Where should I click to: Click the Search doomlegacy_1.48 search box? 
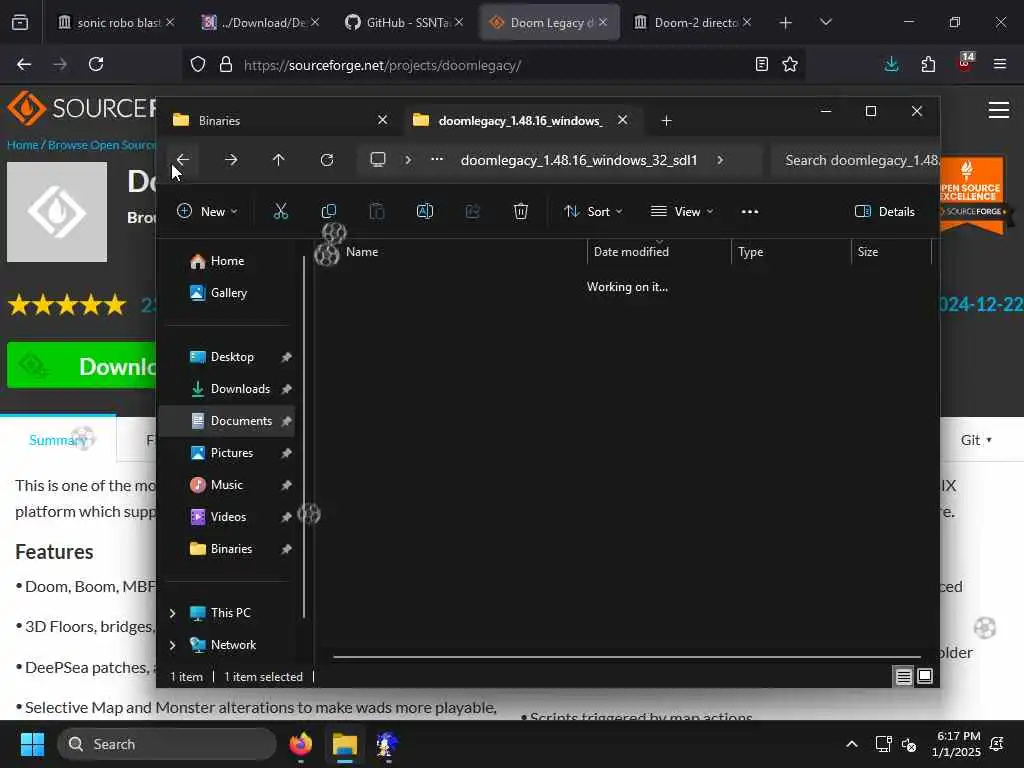(x=856, y=160)
